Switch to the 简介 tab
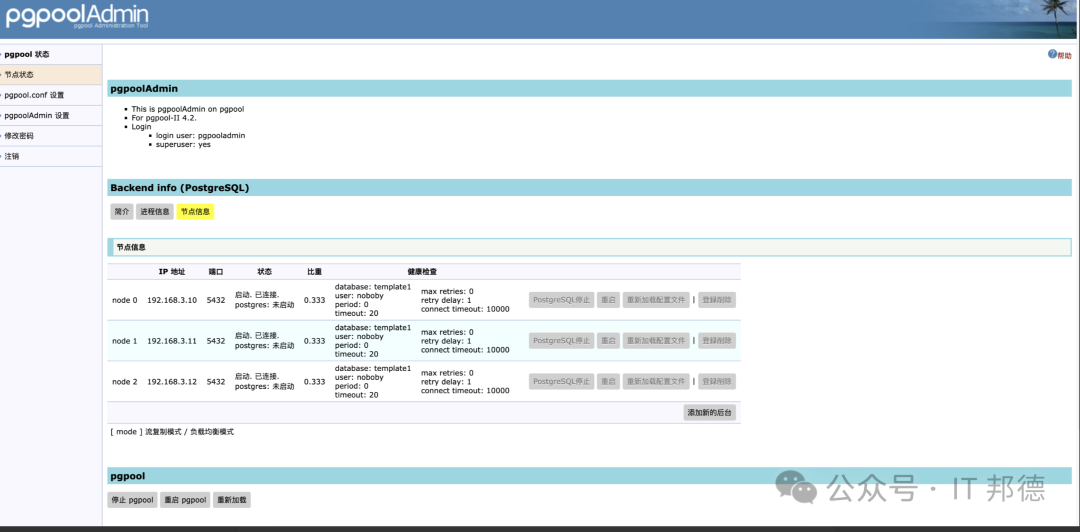This screenshot has height=532, width=1080. [x=122, y=212]
